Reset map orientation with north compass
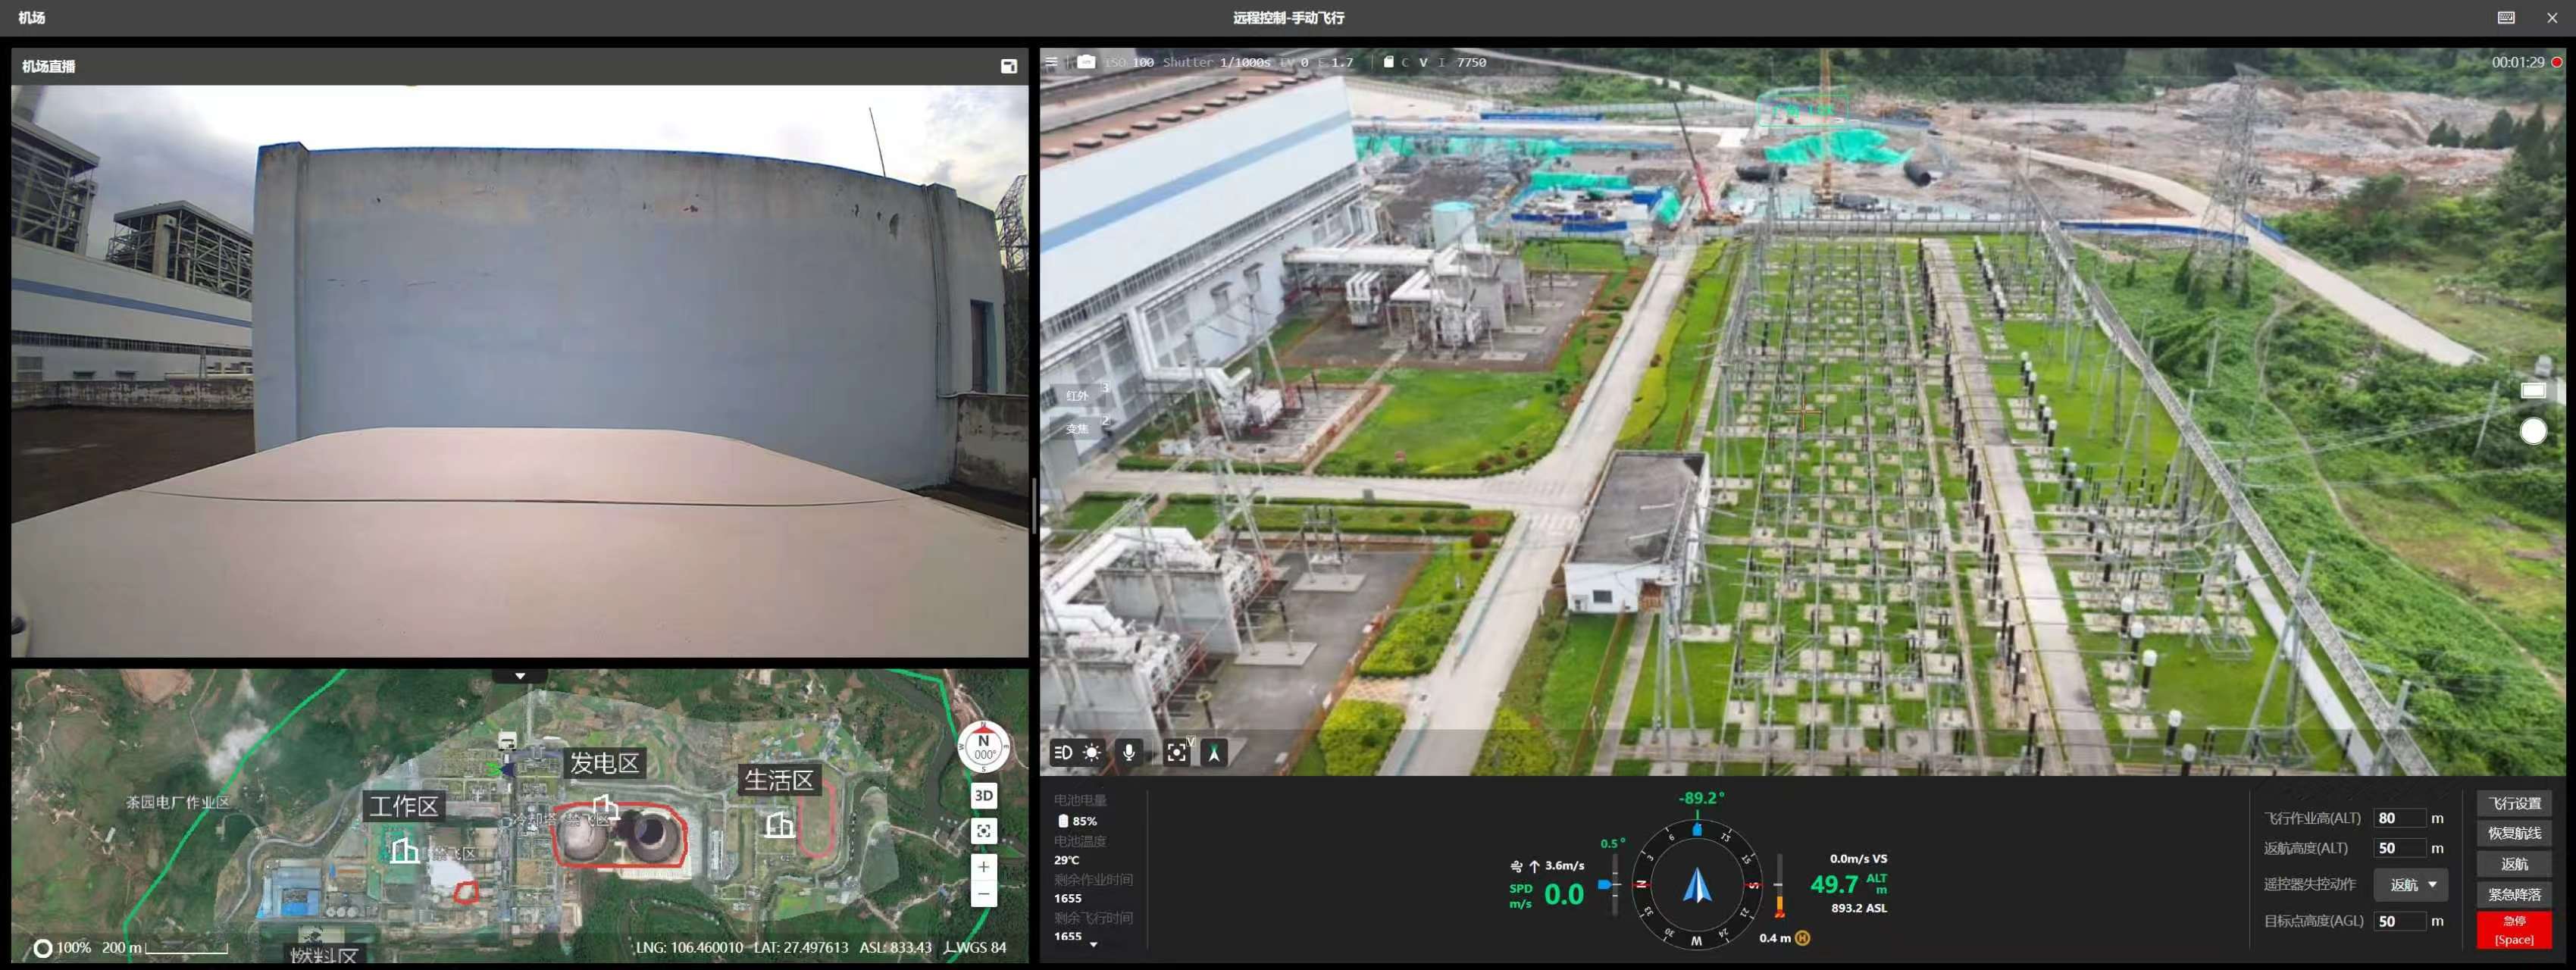This screenshot has height=970, width=2576. (984, 746)
